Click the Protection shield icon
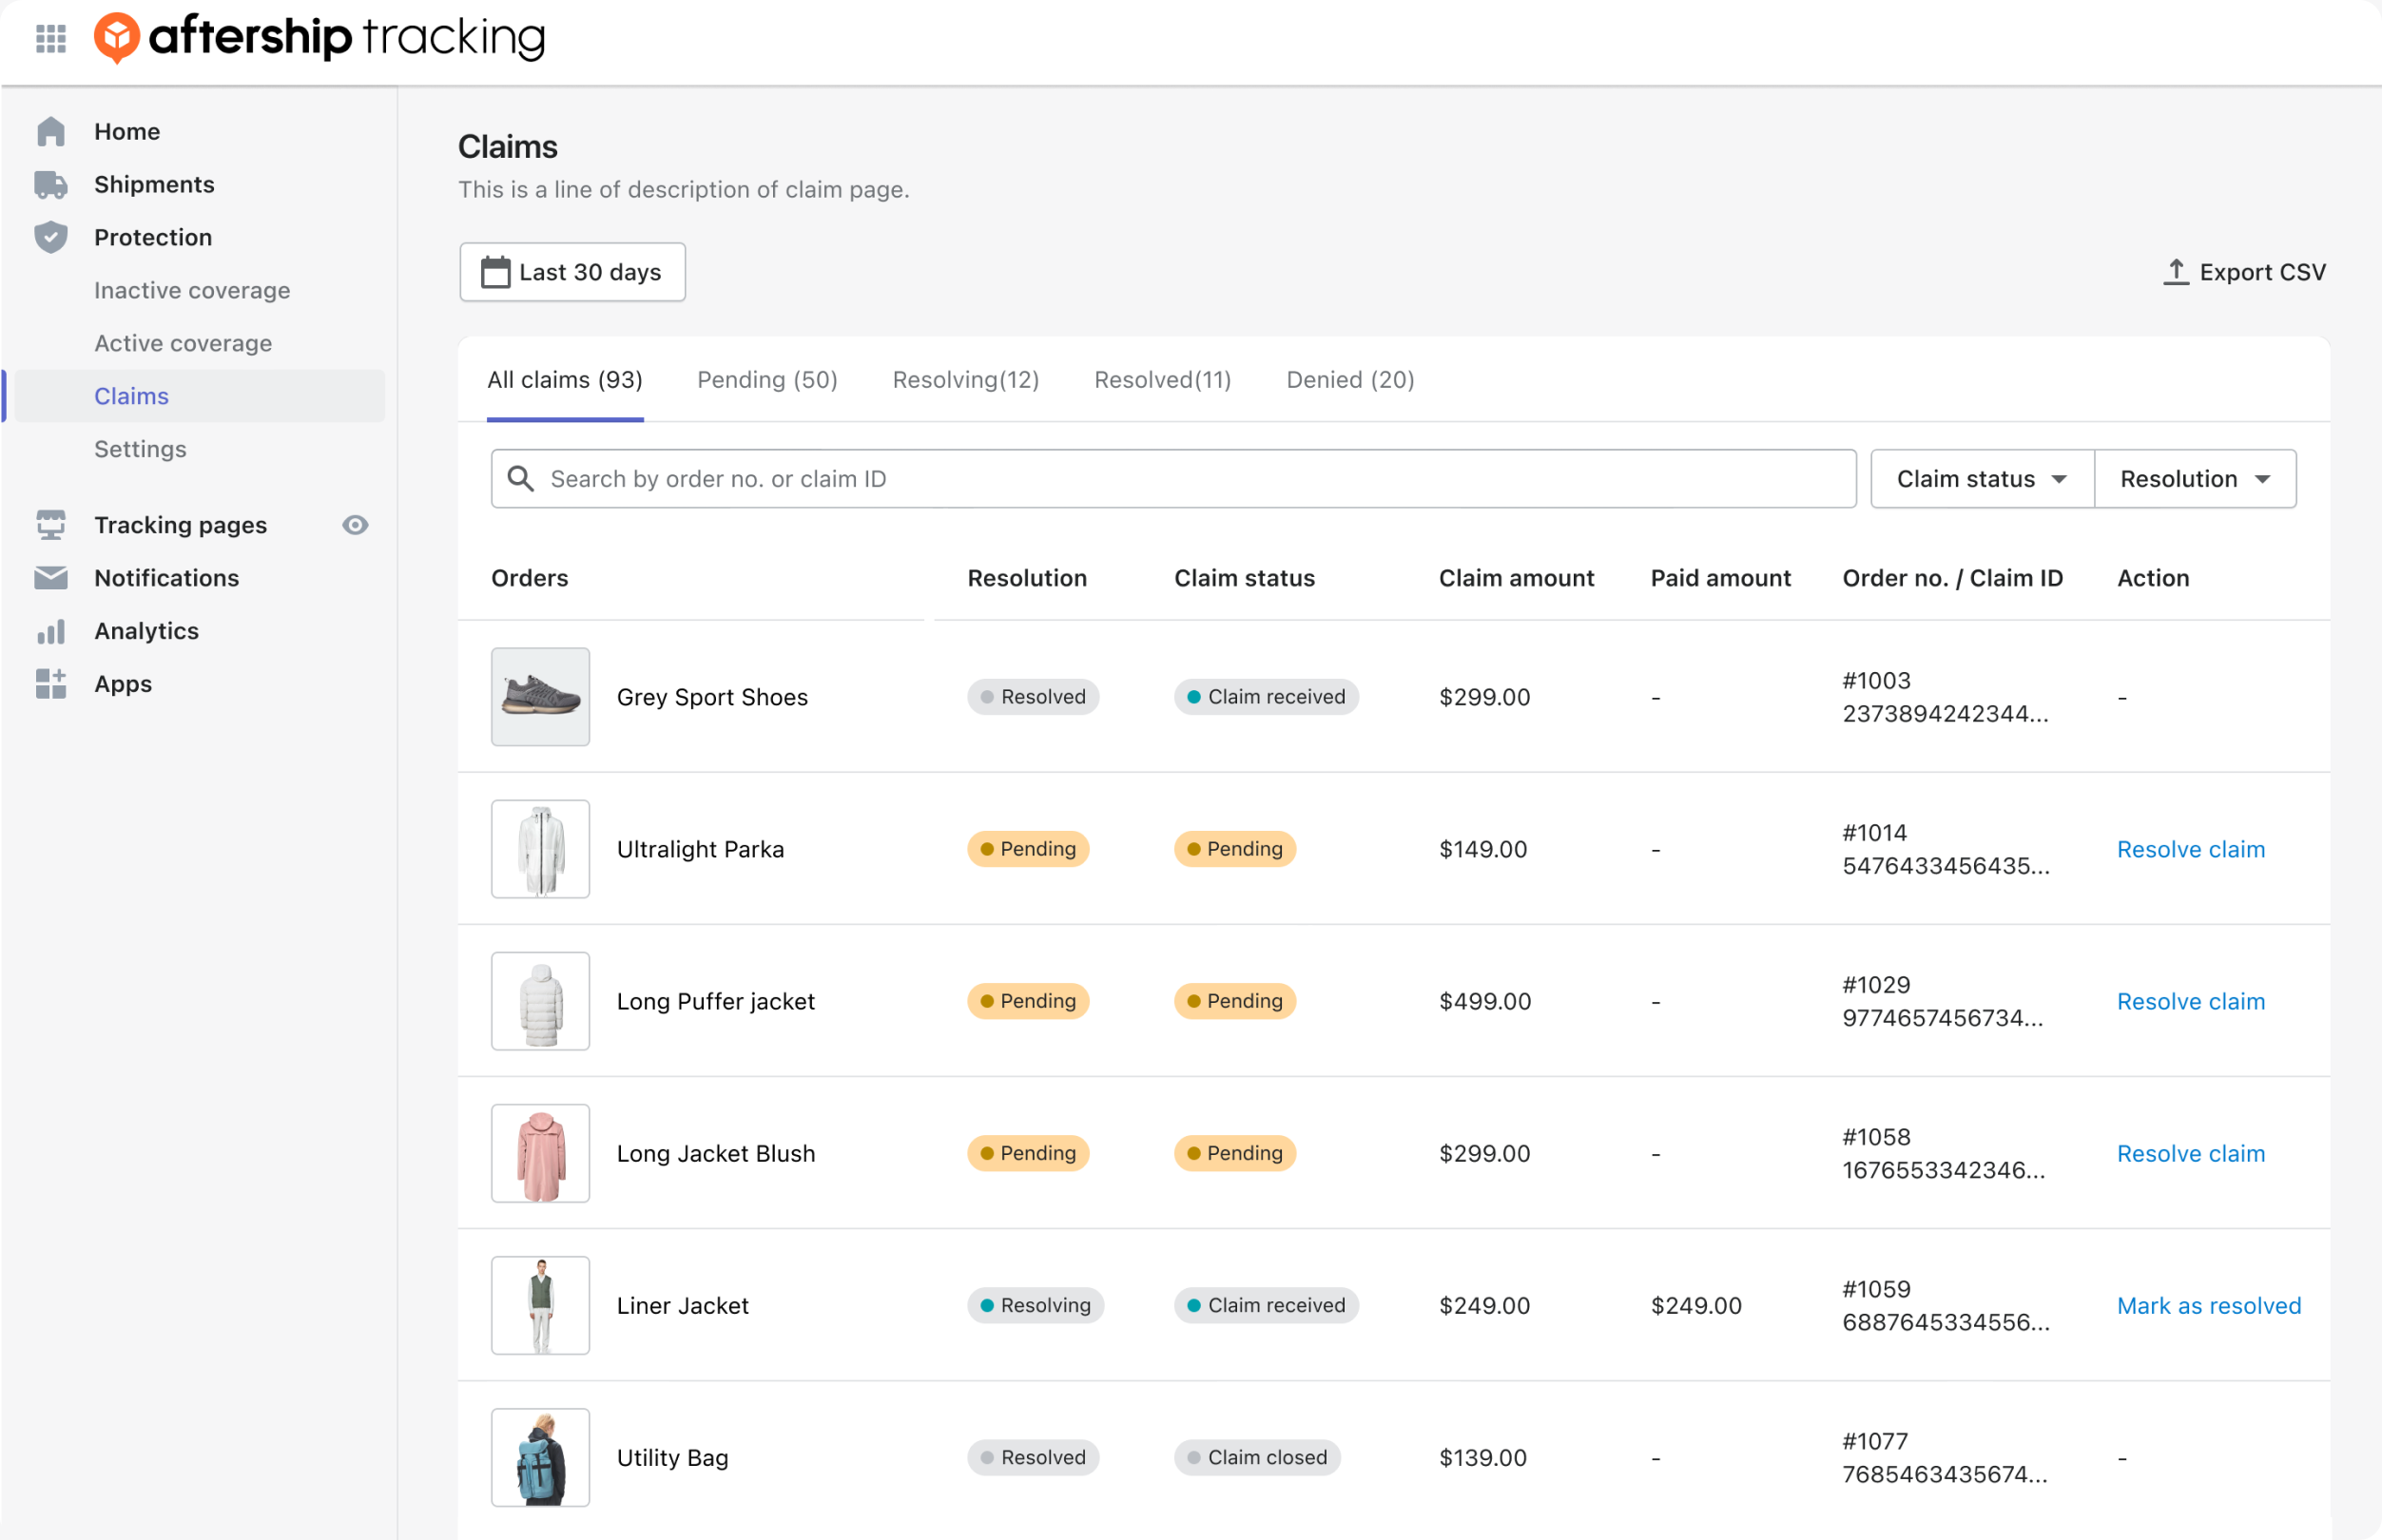This screenshot has width=2382, height=1540. pyautogui.click(x=50, y=236)
